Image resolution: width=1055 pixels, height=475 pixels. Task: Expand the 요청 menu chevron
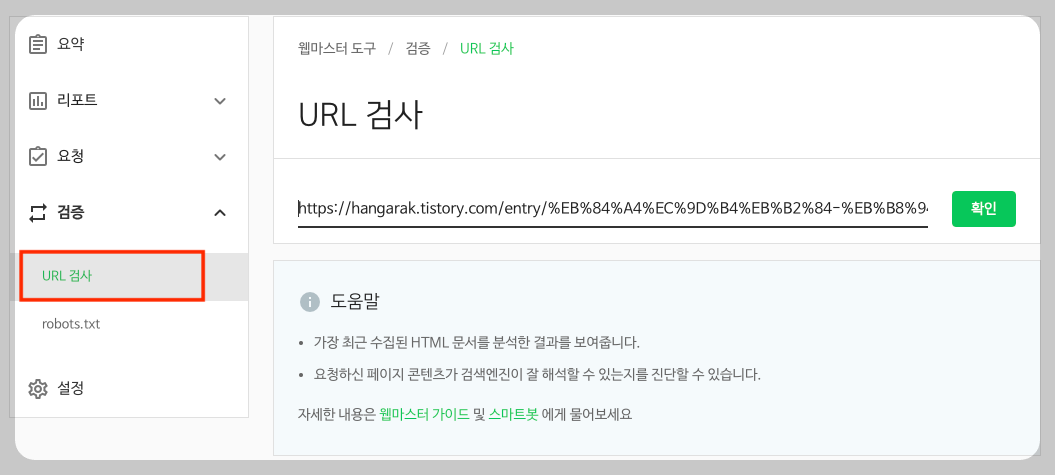click(x=219, y=157)
